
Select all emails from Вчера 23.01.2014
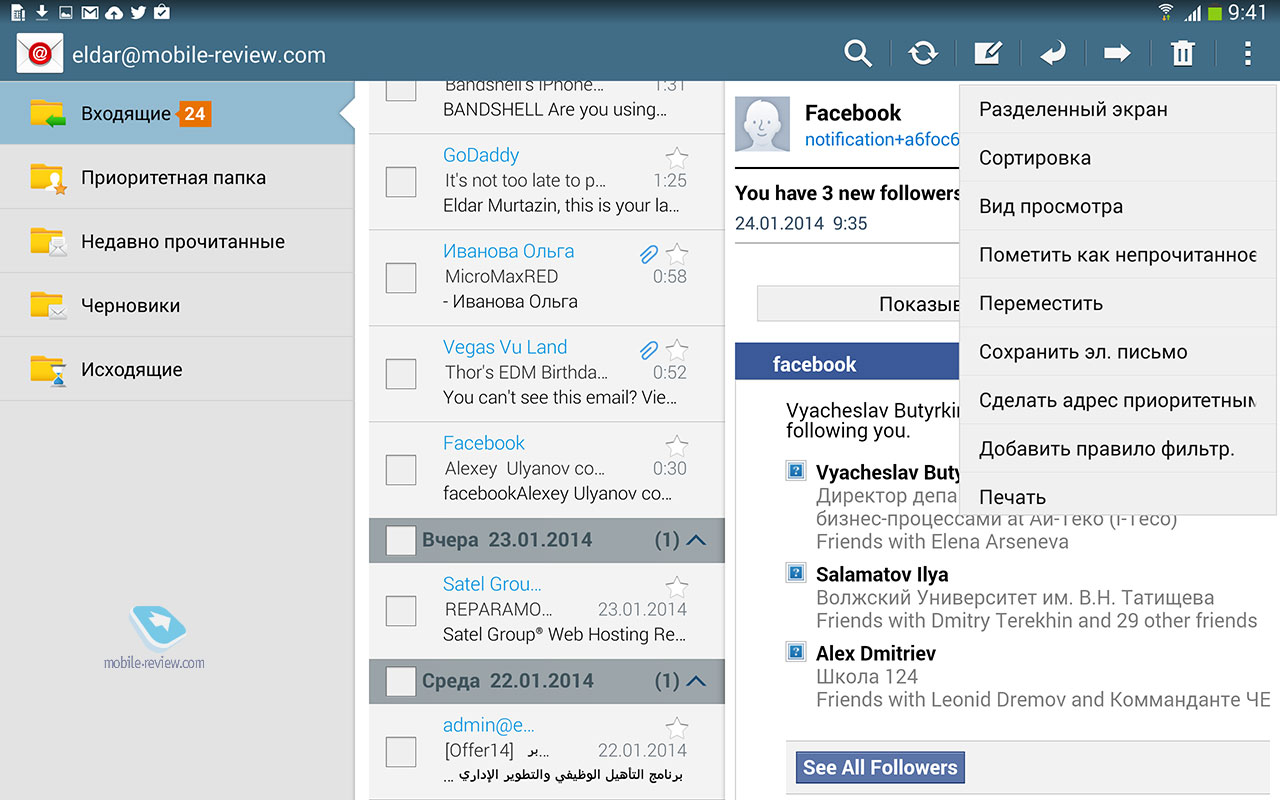pos(401,540)
